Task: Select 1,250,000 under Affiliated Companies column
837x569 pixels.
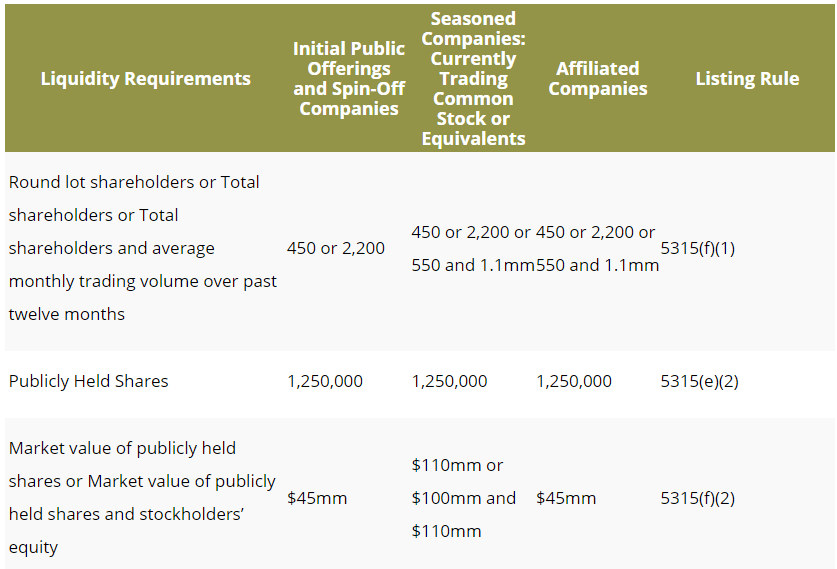Action: click(574, 381)
